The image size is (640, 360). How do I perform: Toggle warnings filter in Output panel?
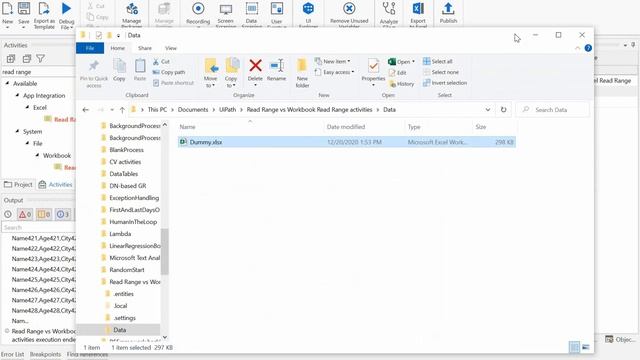pyautogui.click(x=44, y=214)
